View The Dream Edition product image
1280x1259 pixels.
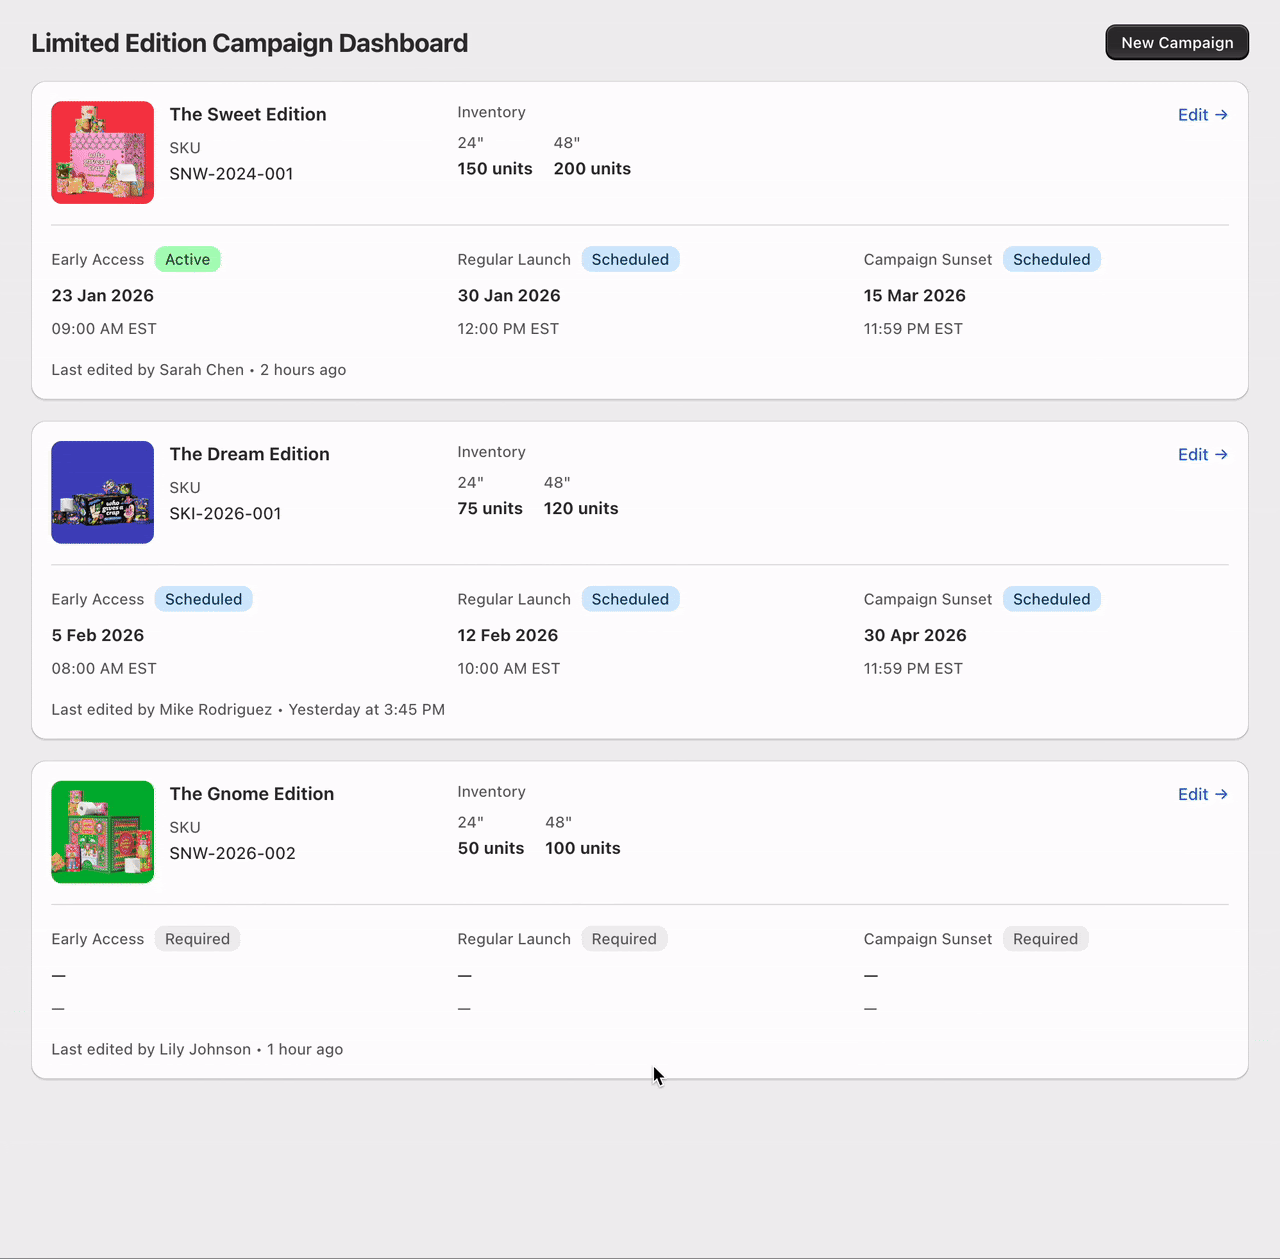(102, 492)
